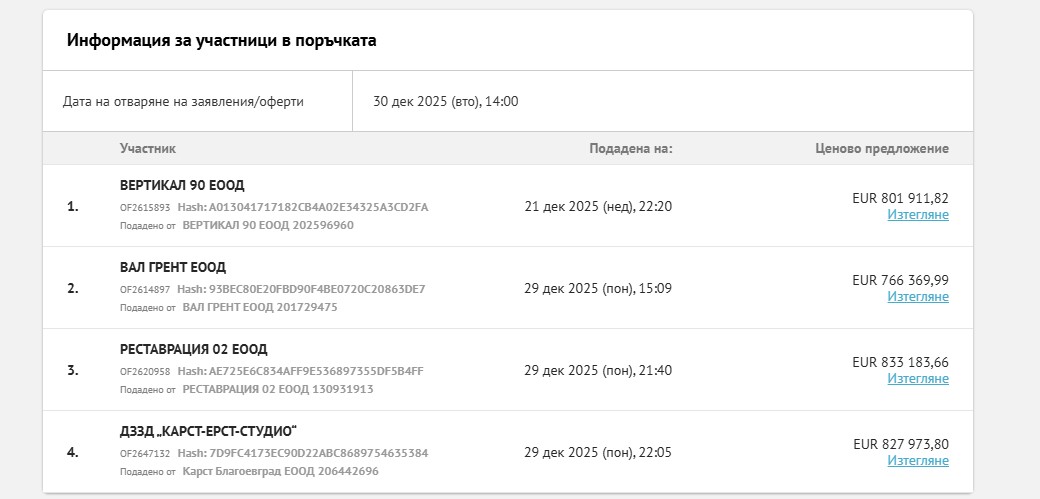The height and width of the screenshot is (499, 1040).
Task: Download the КАРСТ-ЕРСТ-СТУДИО price offer
Action: [917, 461]
